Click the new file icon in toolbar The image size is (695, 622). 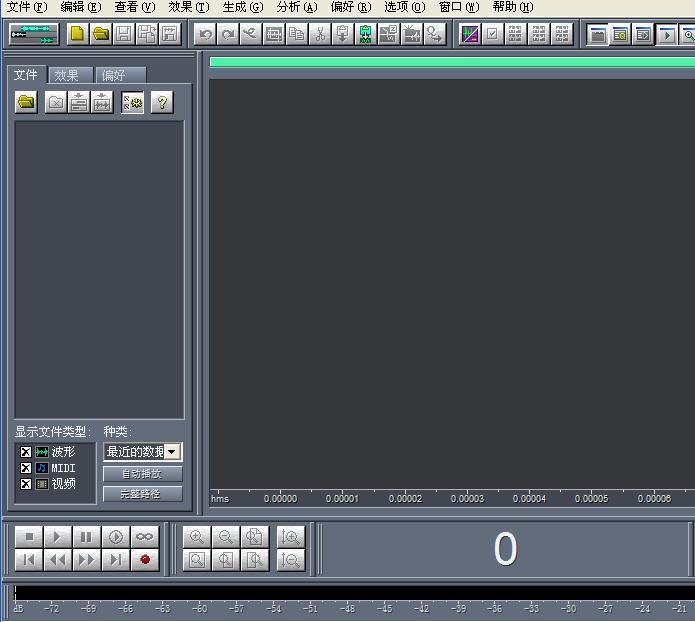pyautogui.click(x=77, y=34)
